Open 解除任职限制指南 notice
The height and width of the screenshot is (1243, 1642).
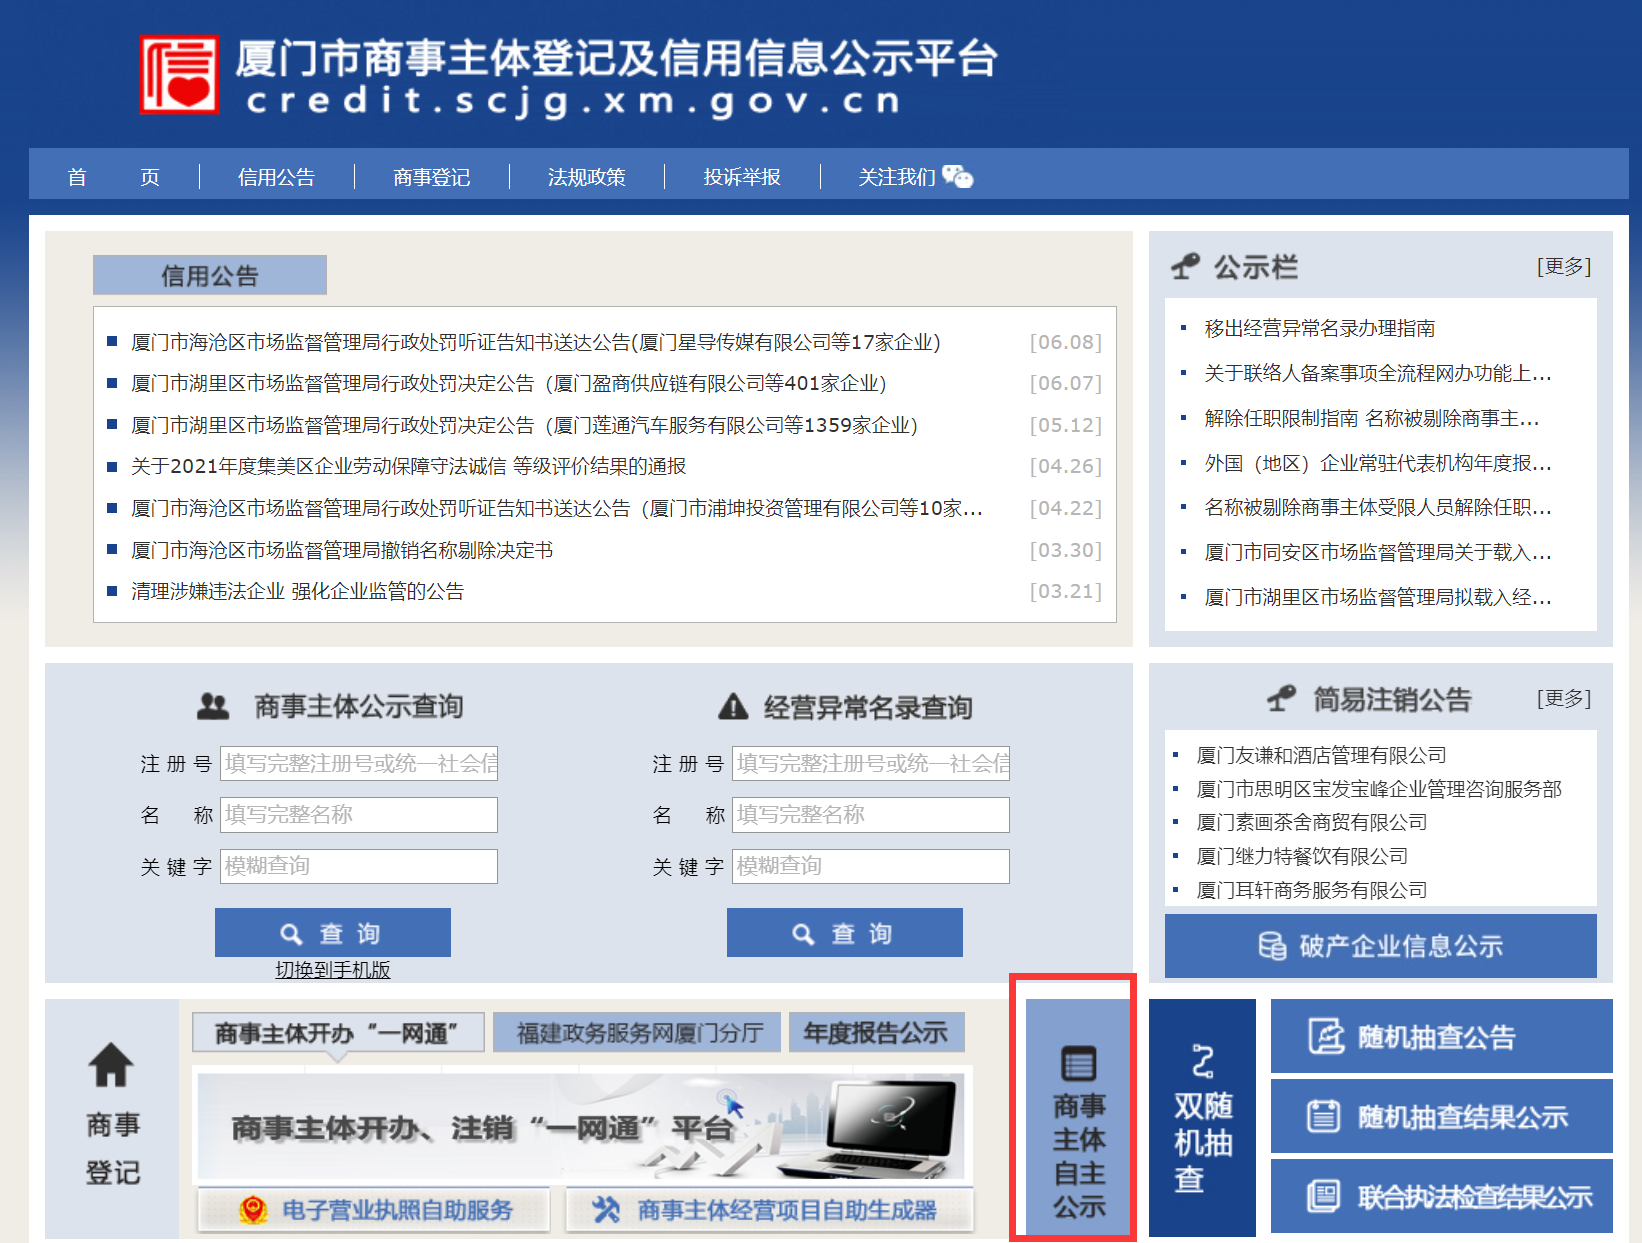[1372, 418]
